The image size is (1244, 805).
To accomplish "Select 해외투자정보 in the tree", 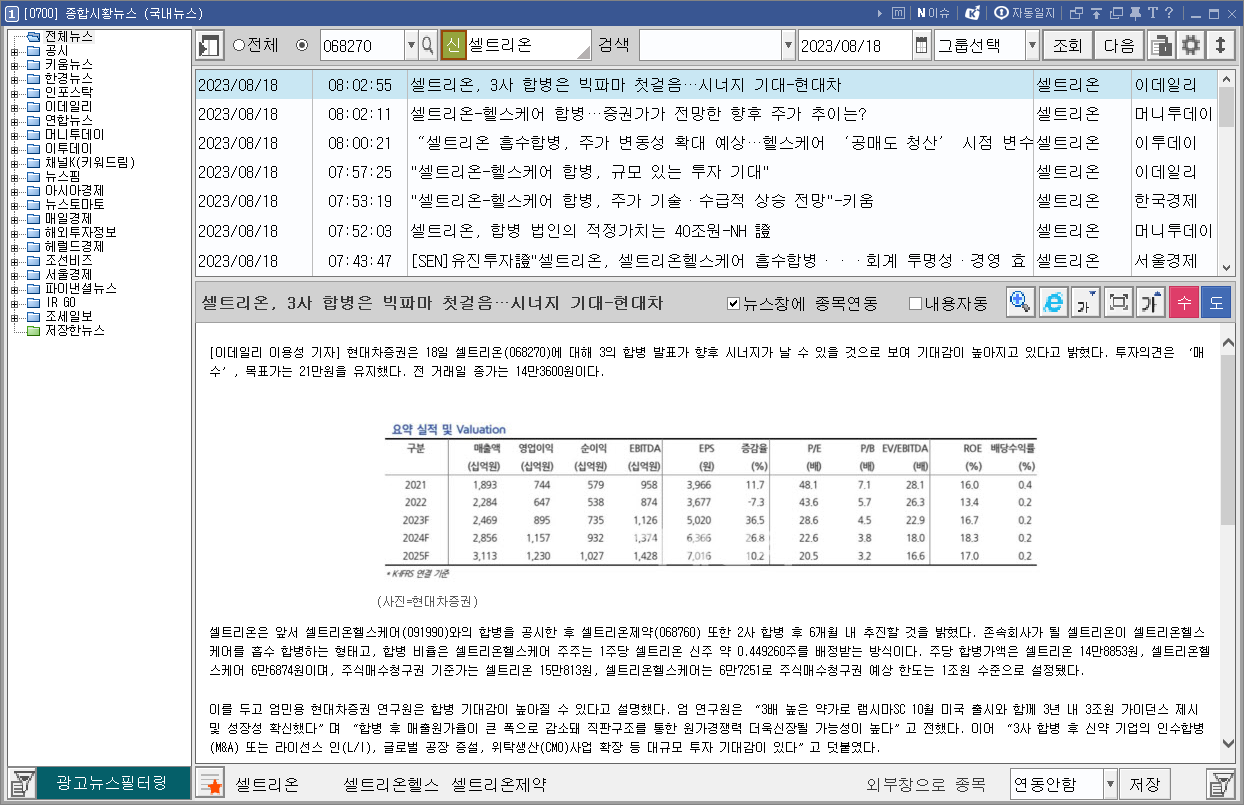I will tap(81, 232).
